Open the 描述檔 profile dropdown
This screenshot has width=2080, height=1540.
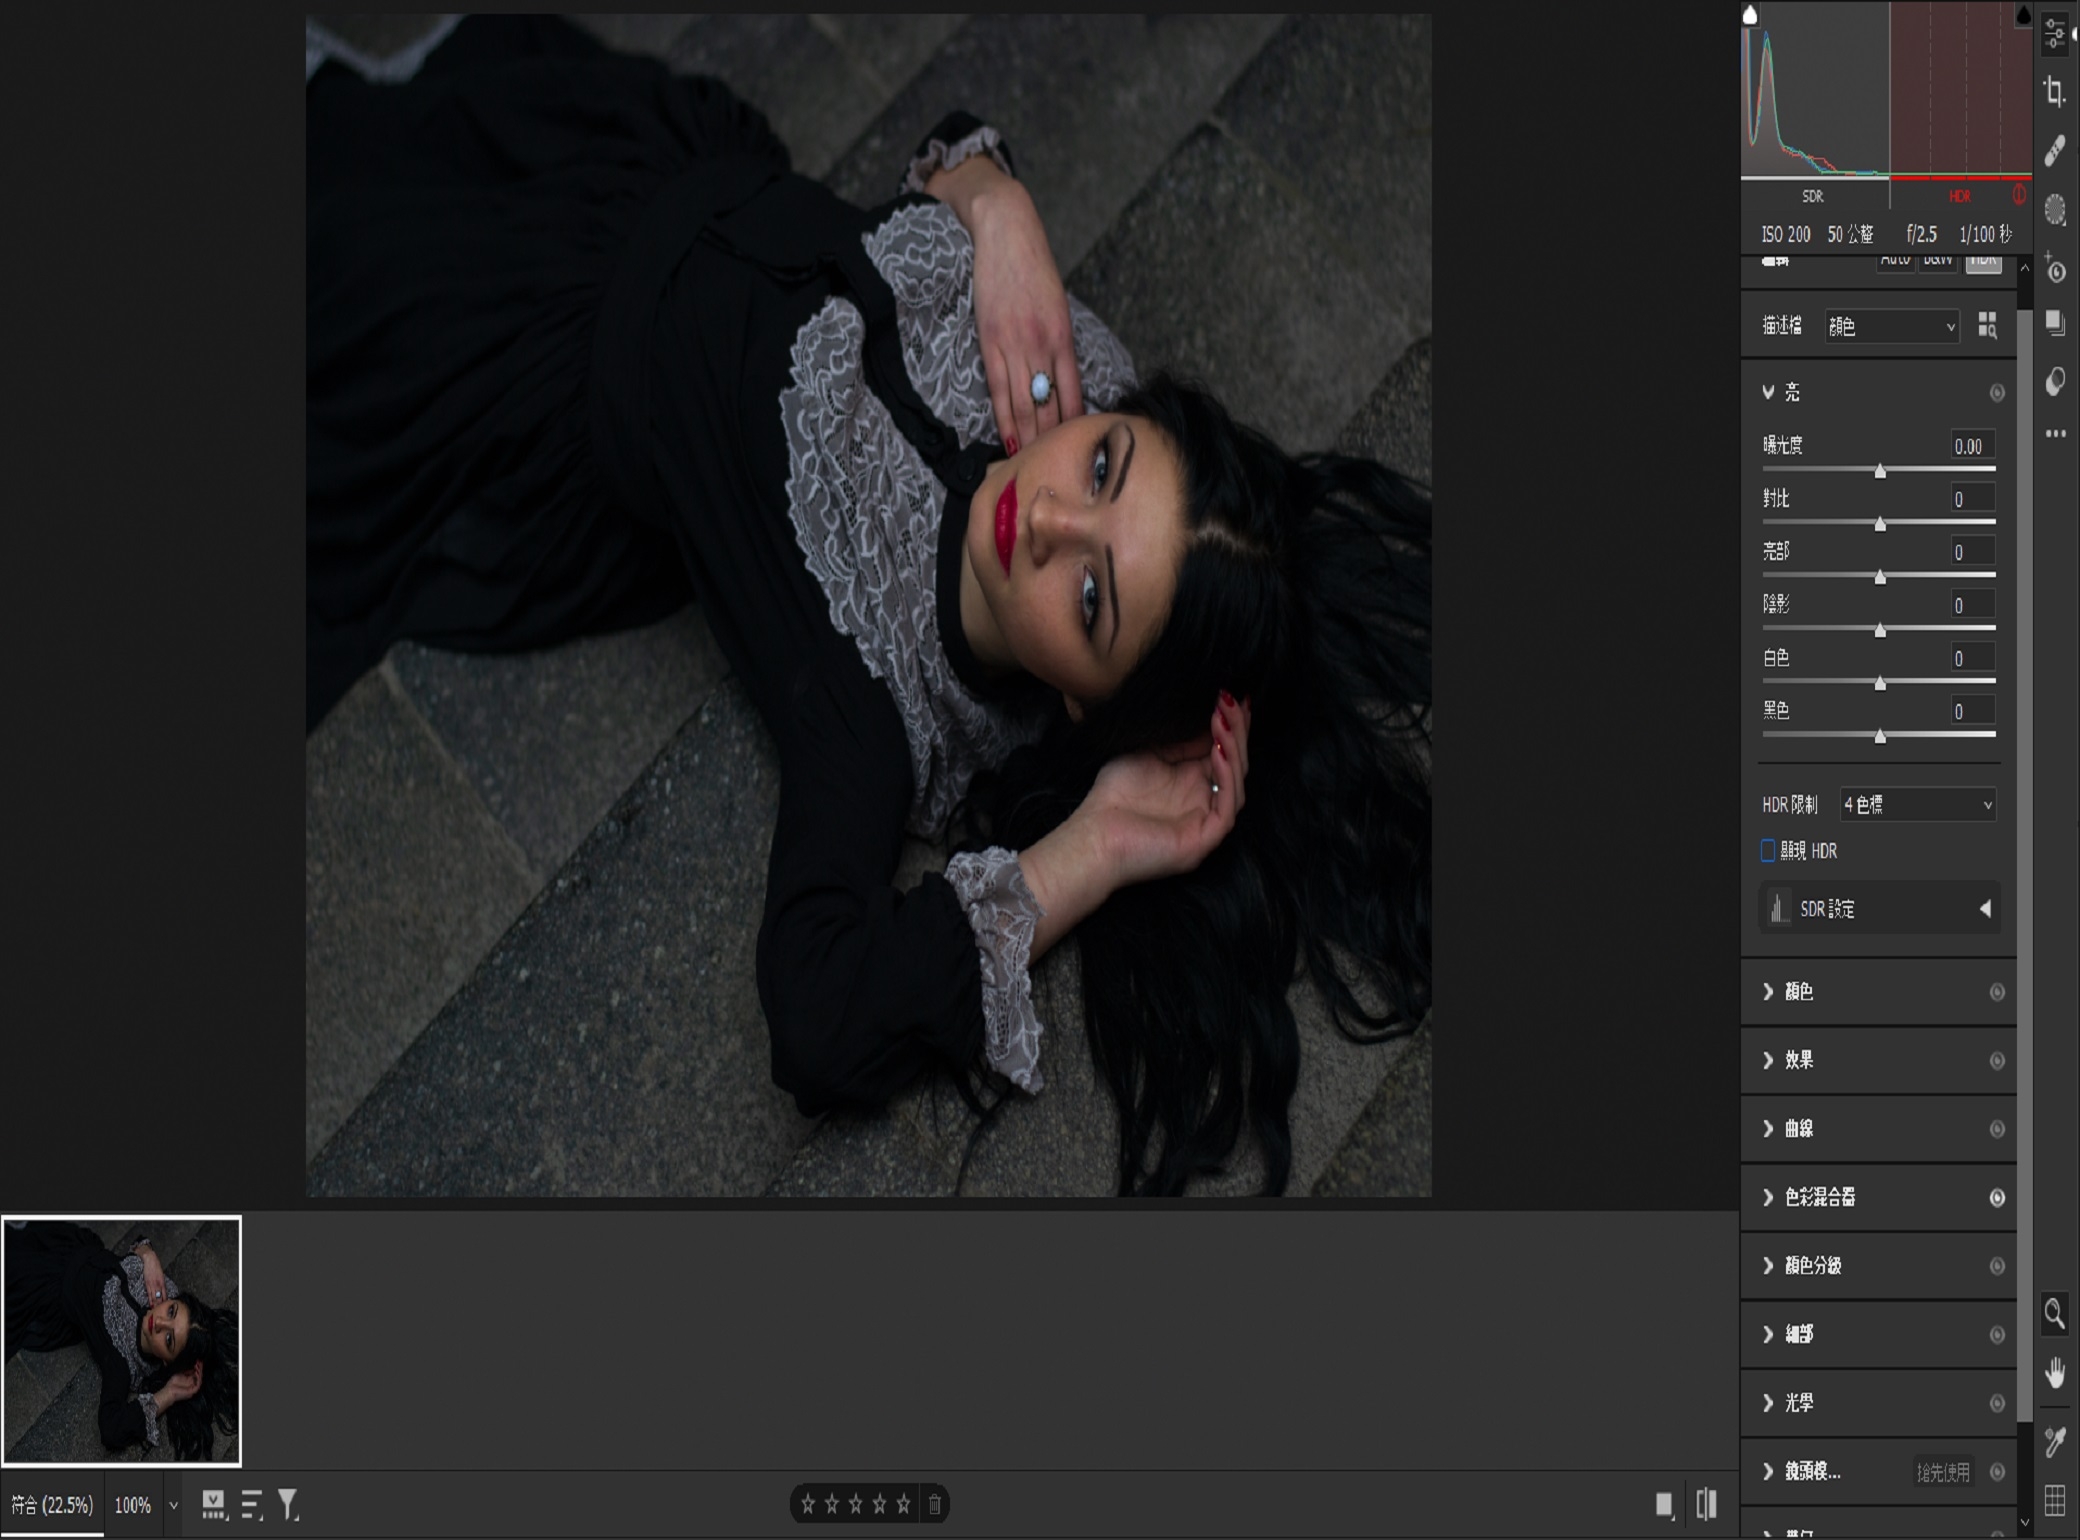point(1890,327)
